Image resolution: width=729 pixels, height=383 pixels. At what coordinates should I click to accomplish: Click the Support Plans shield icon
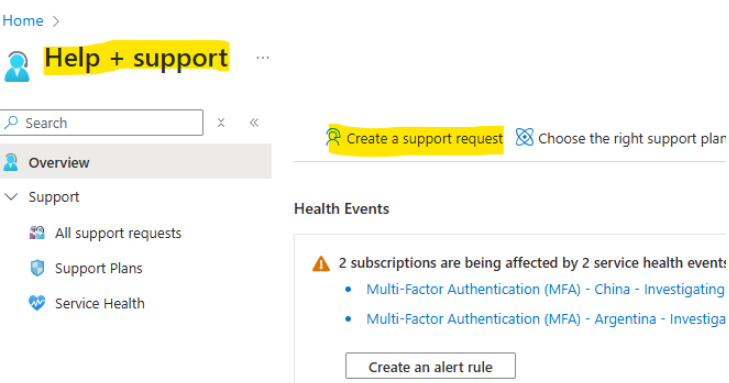[x=37, y=268]
